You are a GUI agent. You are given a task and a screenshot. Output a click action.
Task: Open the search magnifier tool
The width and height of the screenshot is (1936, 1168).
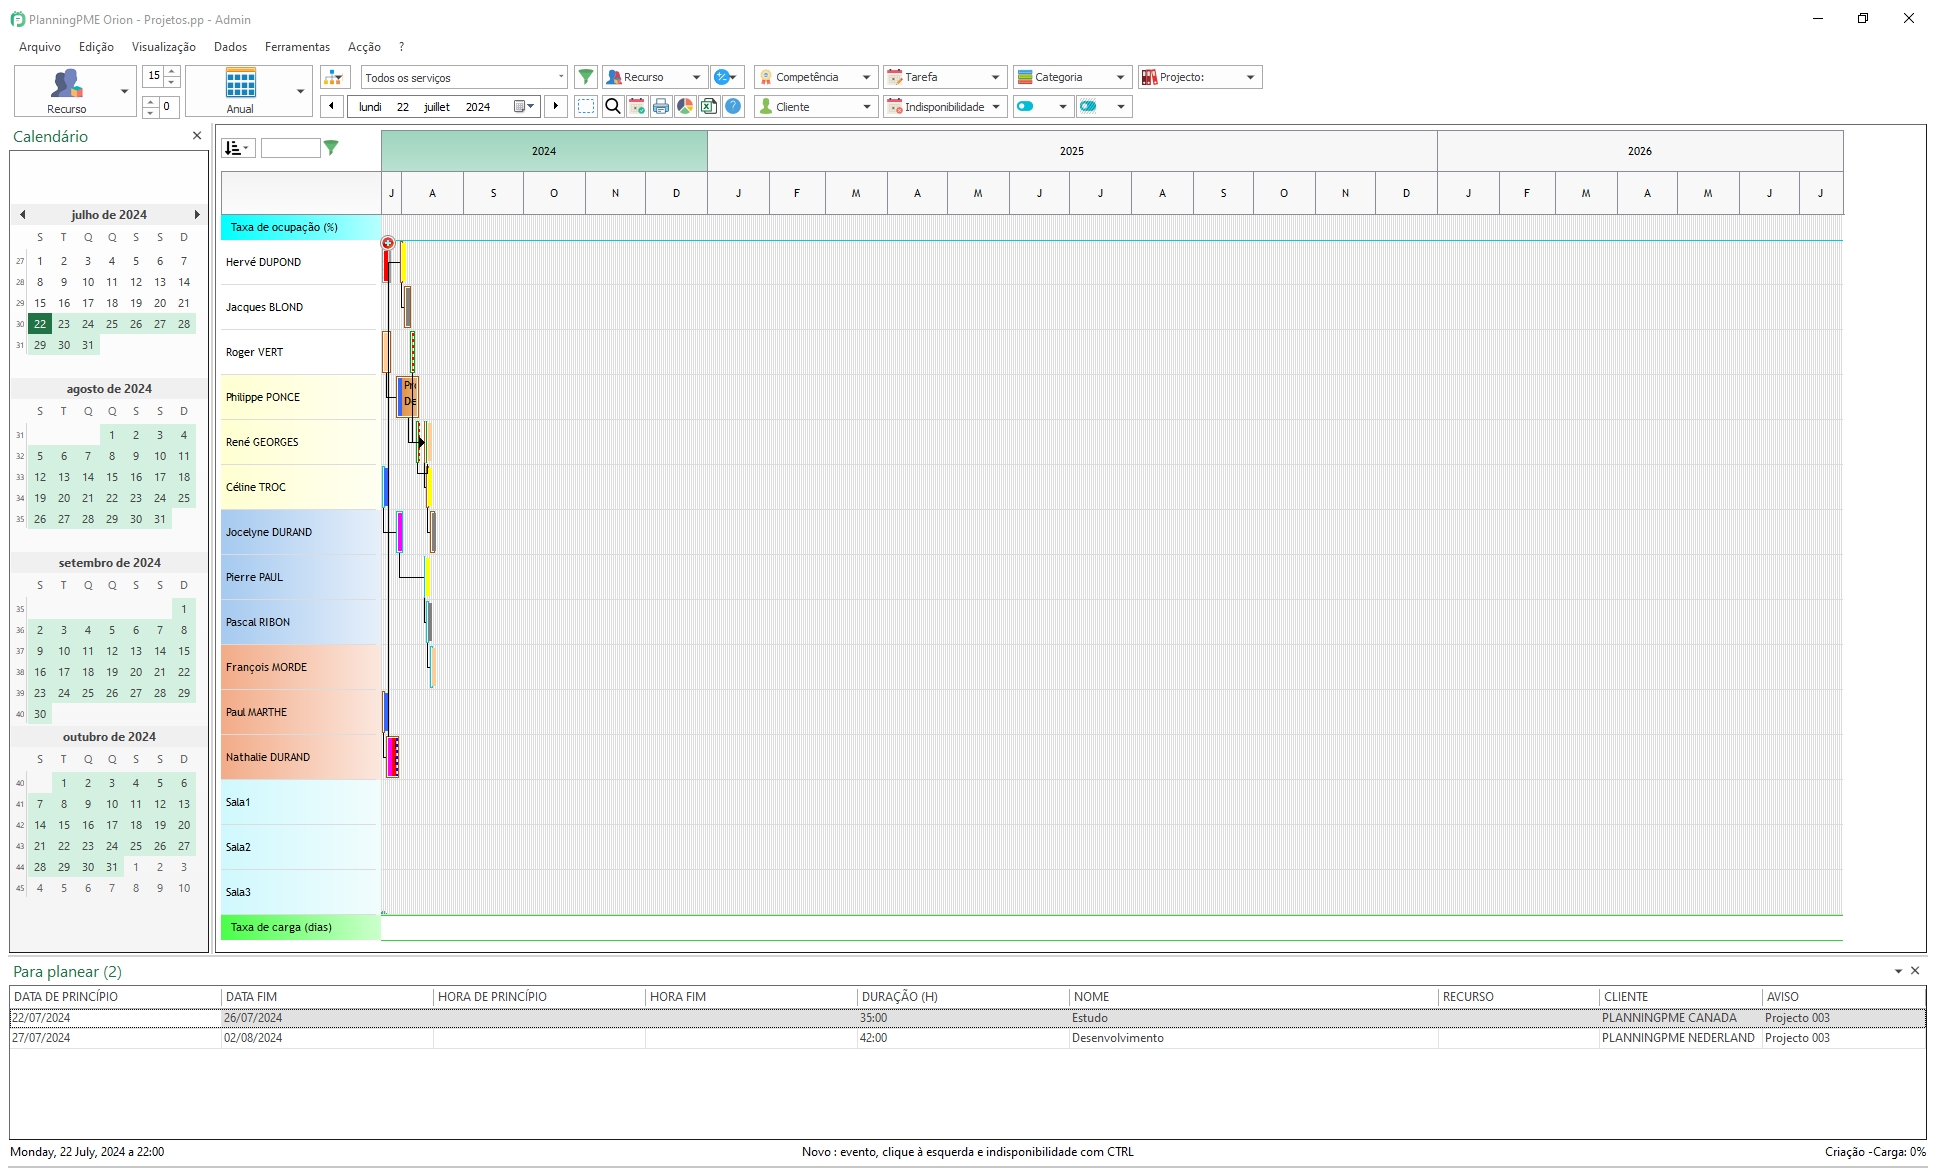click(613, 106)
